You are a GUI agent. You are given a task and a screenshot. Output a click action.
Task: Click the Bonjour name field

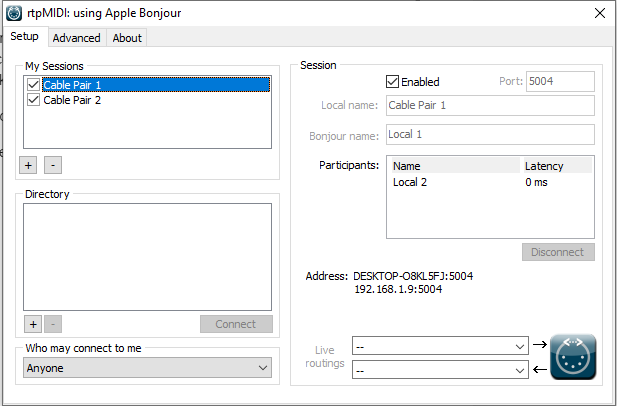(x=490, y=135)
